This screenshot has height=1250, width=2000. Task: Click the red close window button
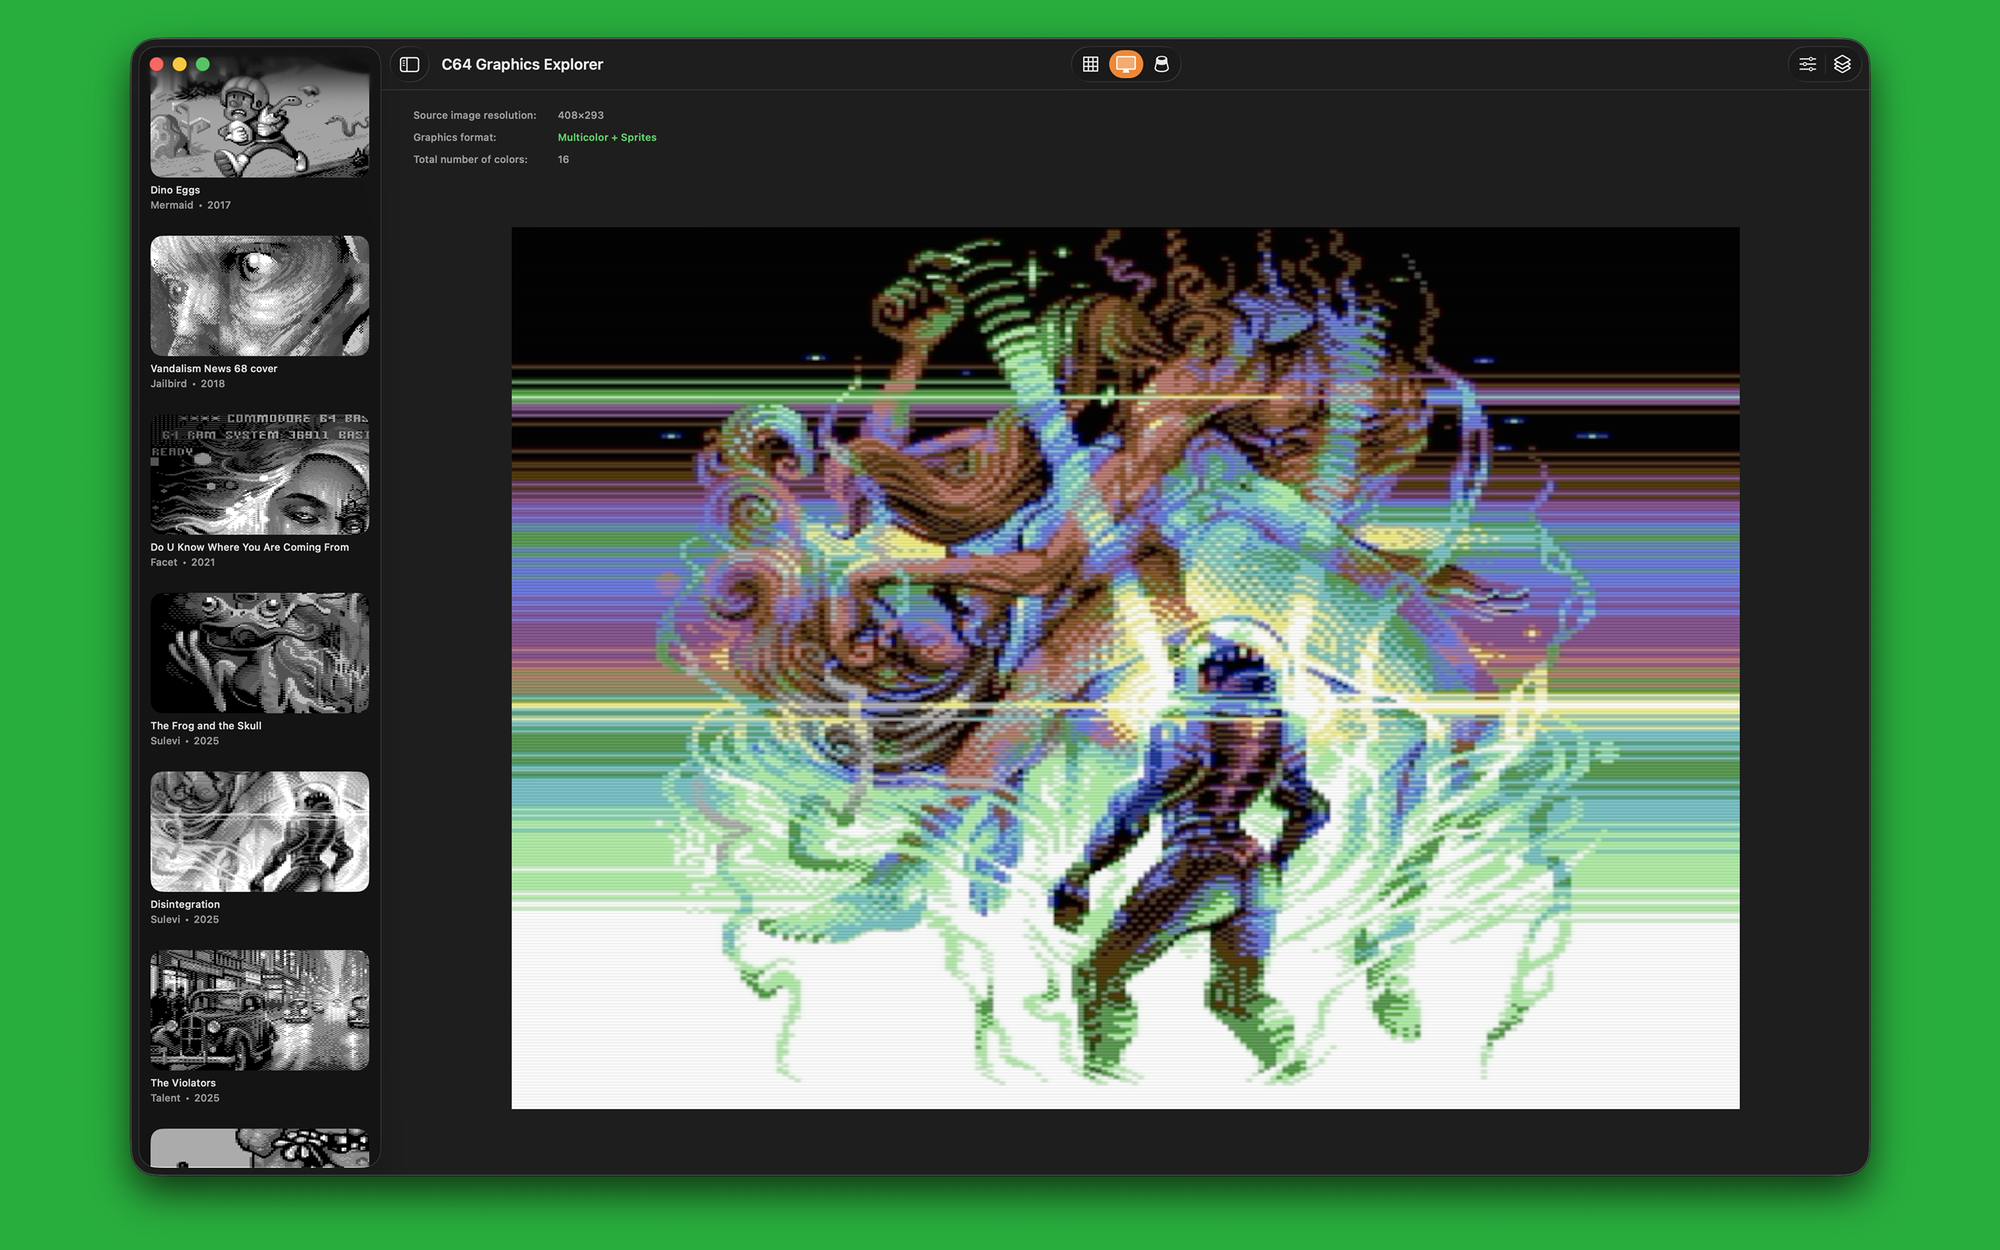(157, 64)
